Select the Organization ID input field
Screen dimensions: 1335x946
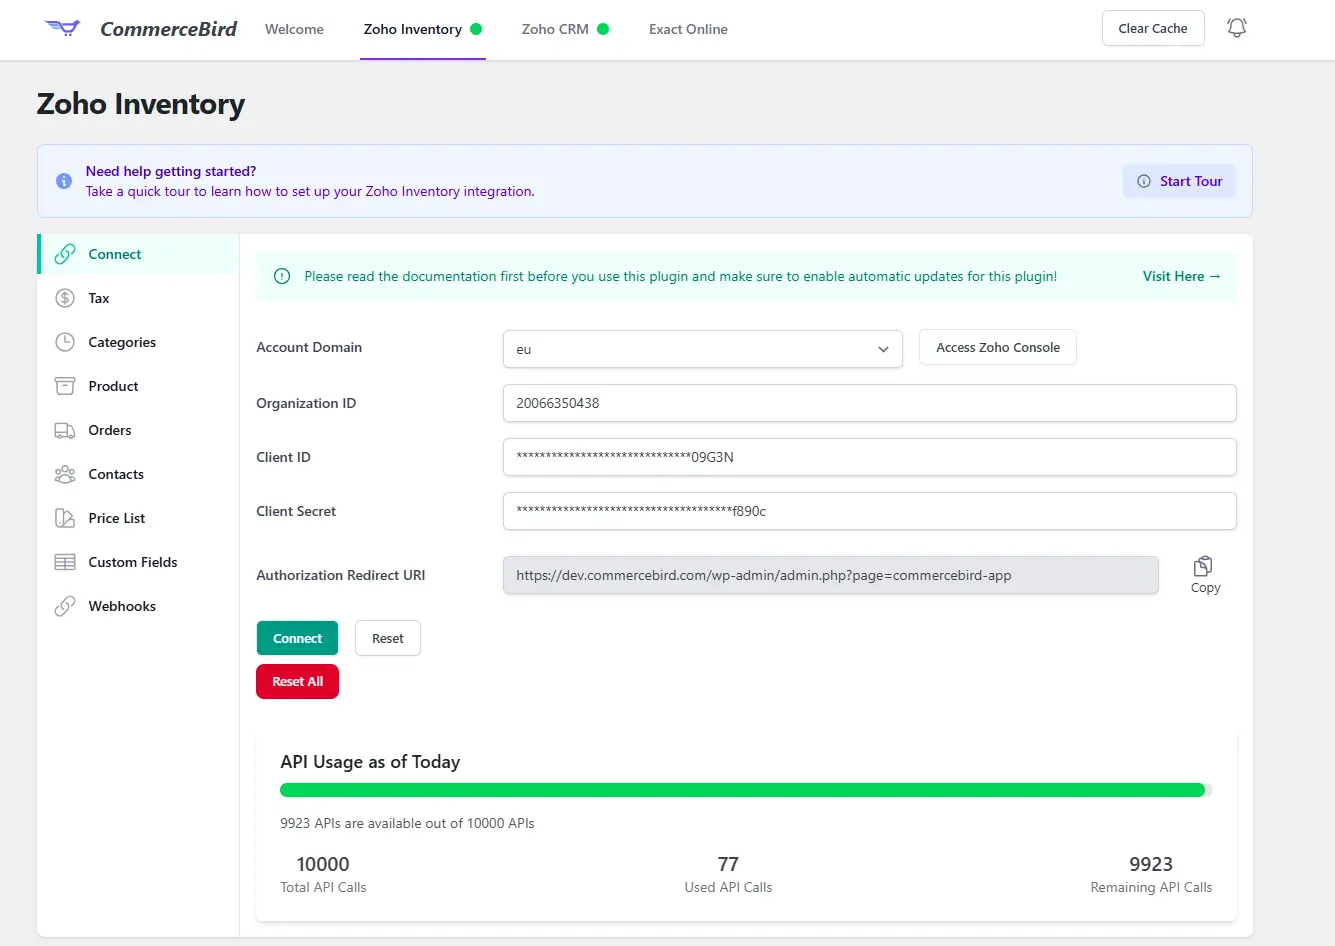(x=868, y=403)
